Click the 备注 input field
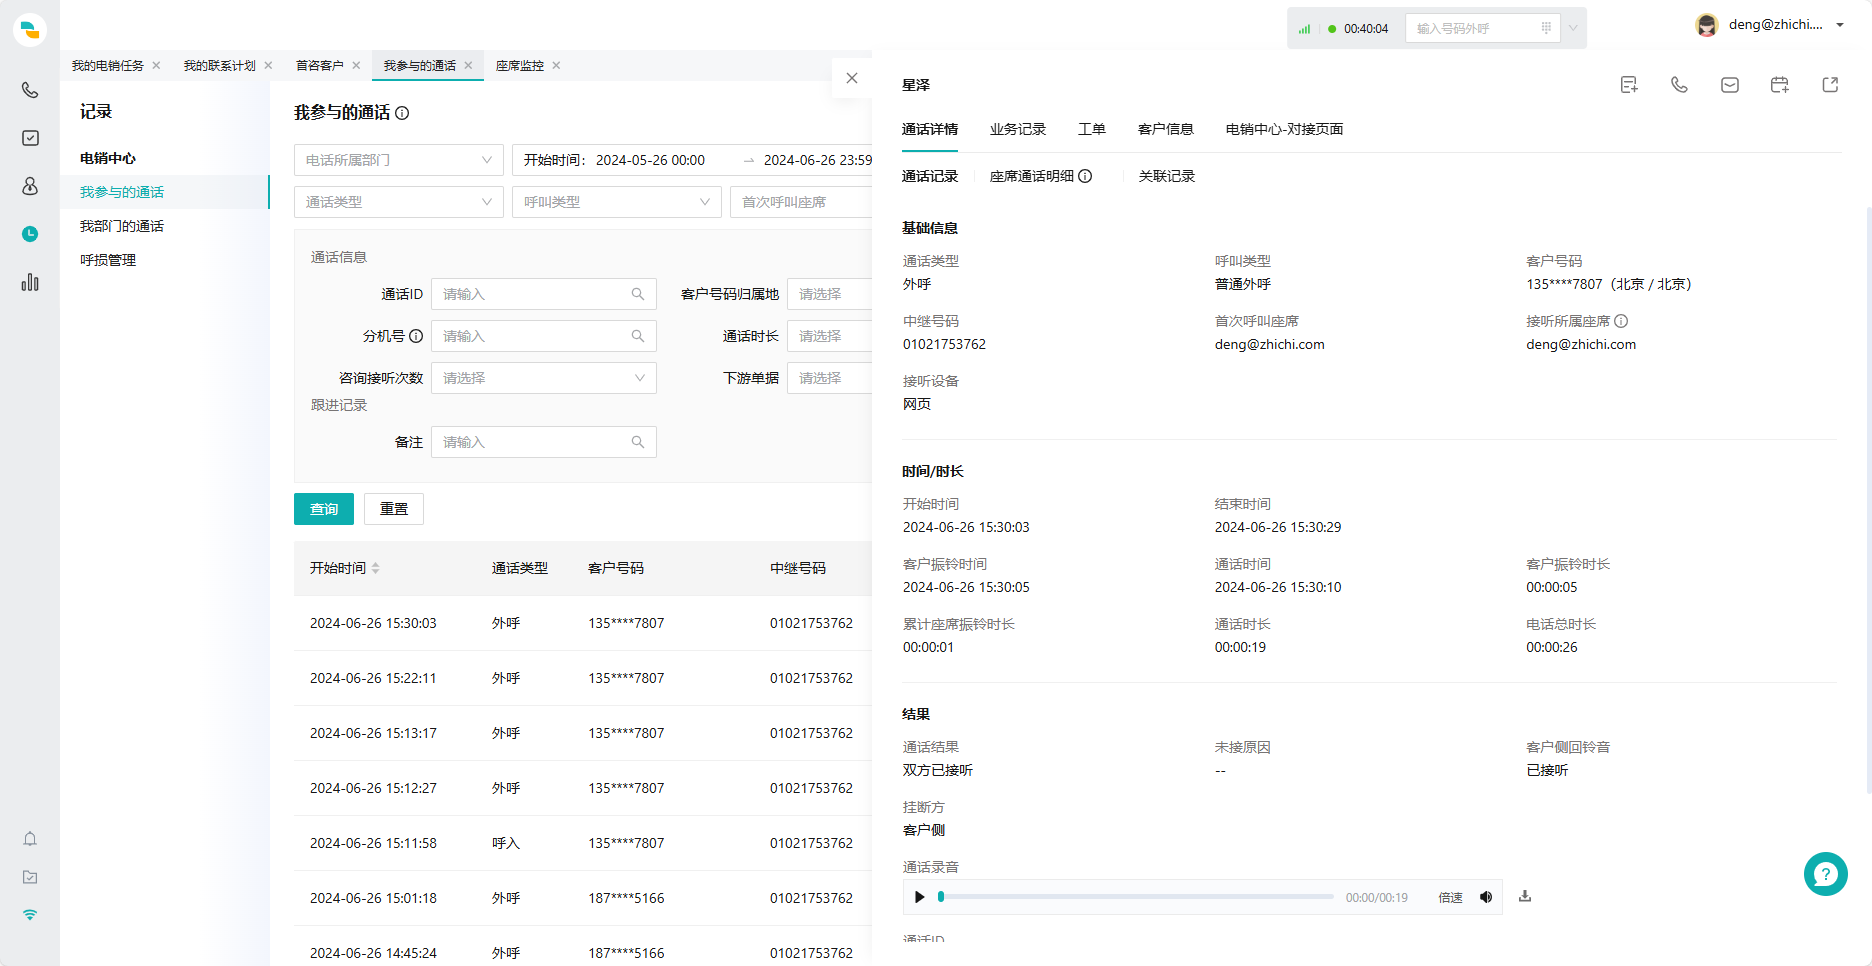1872x966 pixels. pos(544,442)
